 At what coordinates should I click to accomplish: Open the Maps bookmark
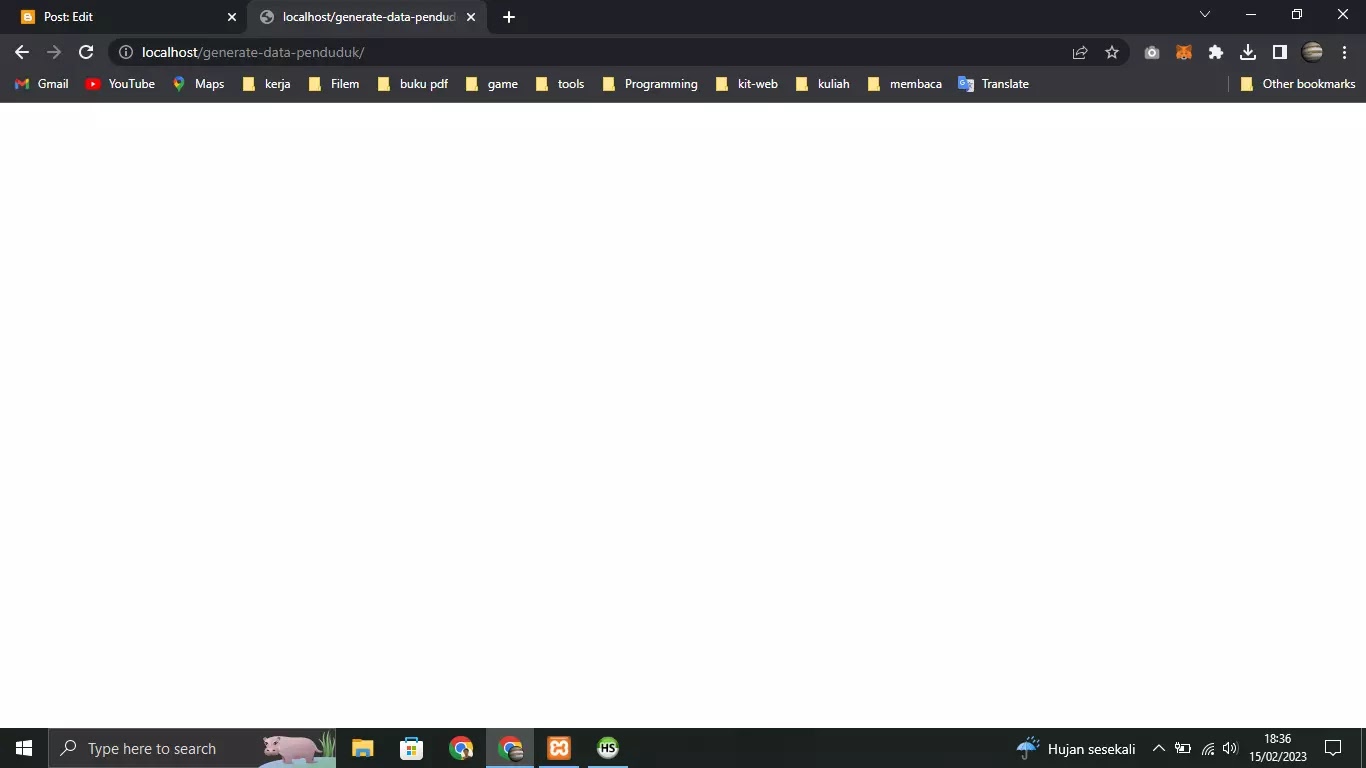[x=198, y=84]
